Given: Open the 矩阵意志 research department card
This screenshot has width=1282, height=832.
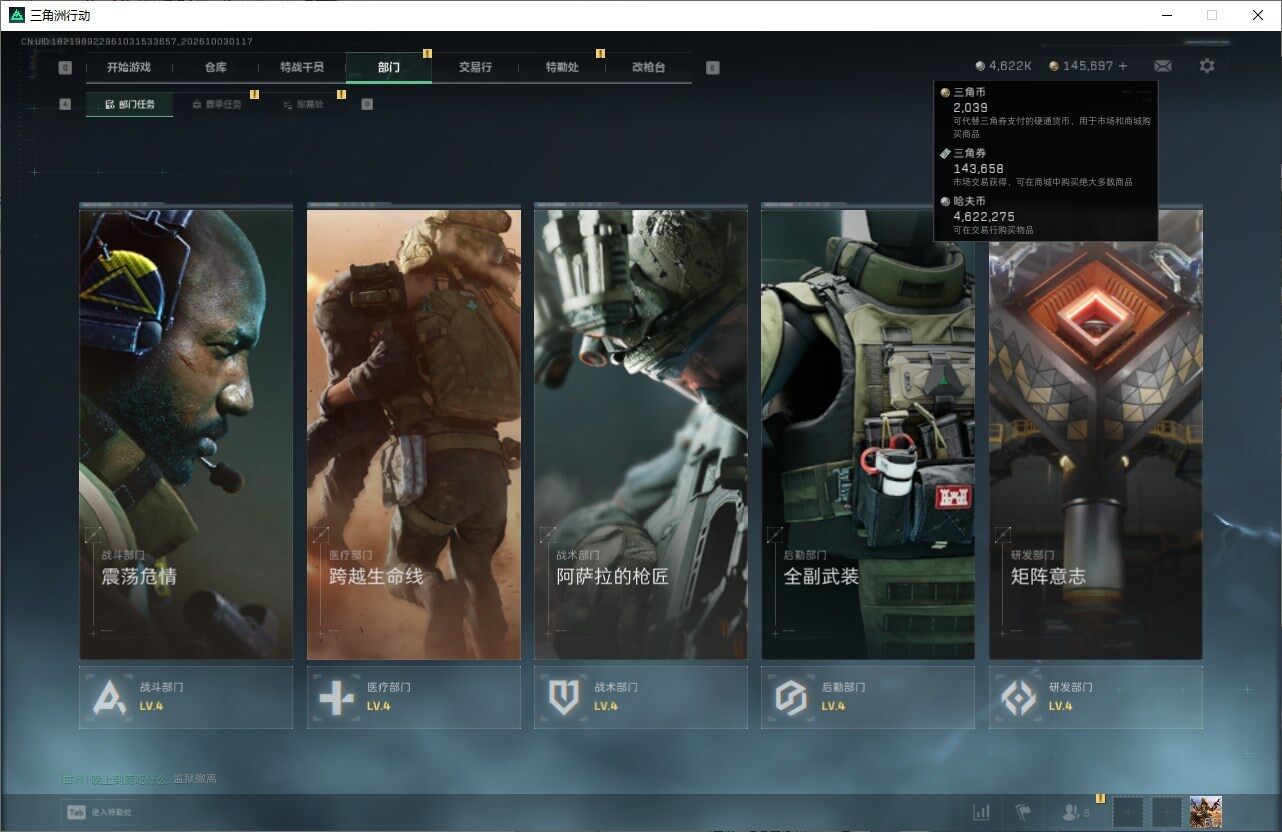Looking at the screenshot, I should [1096, 432].
